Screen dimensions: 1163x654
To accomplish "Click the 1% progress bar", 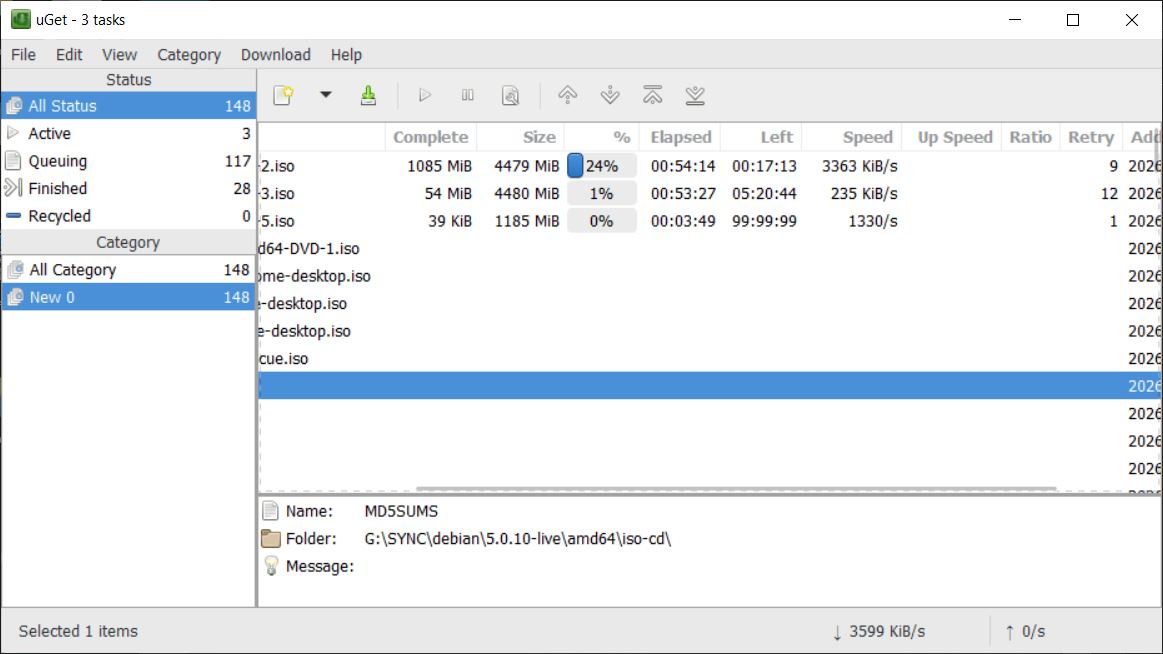I will pyautogui.click(x=602, y=194).
